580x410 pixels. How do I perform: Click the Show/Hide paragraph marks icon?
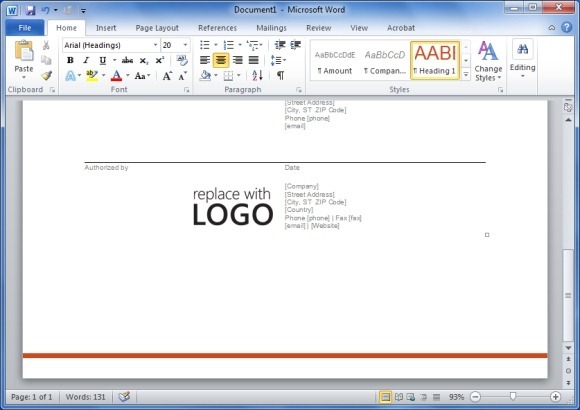280,75
